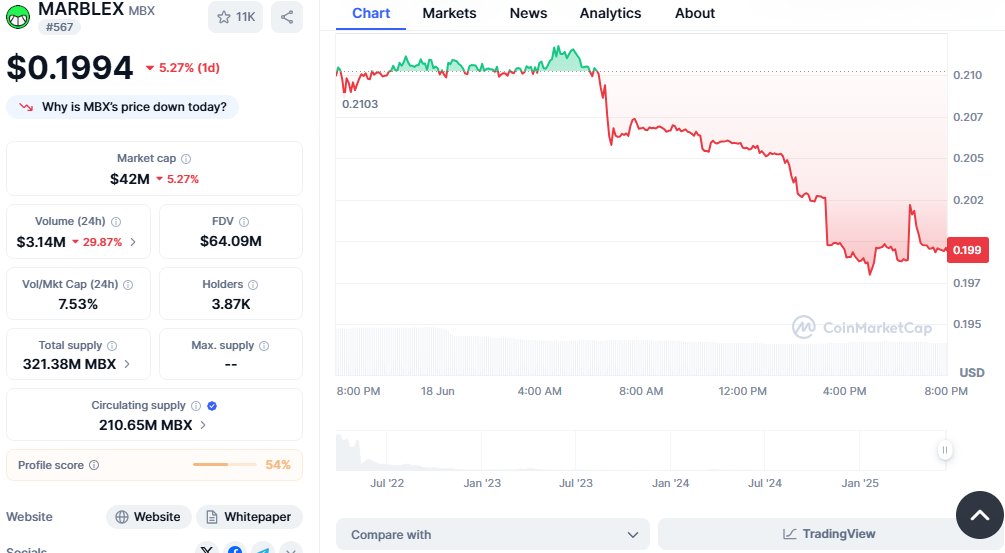Open the share icon button
Image resolution: width=1005 pixels, height=553 pixels.
(x=287, y=17)
